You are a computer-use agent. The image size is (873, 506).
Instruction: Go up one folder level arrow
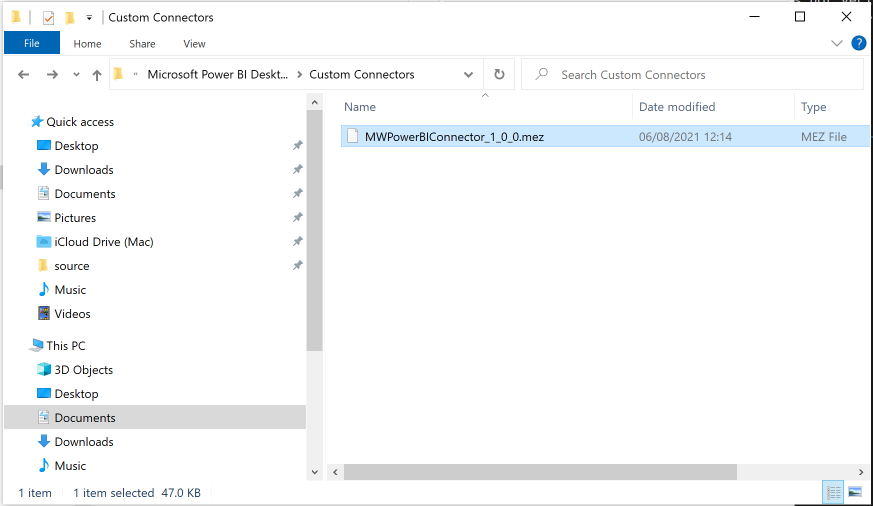(97, 75)
